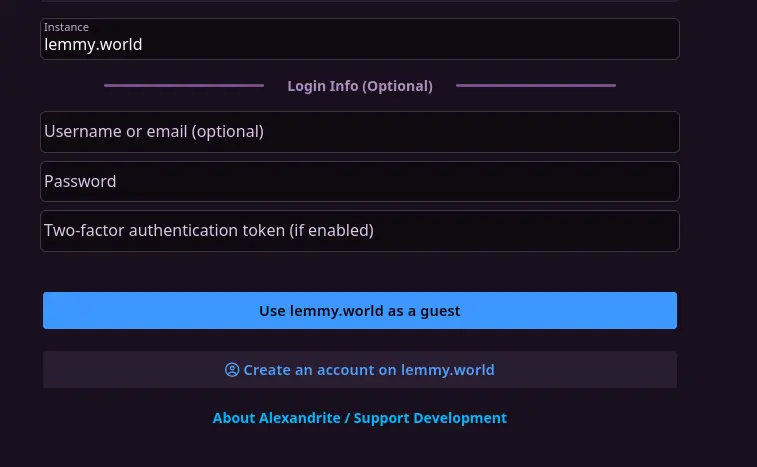Click the lemmy.world text inside the Instance box
This screenshot has height=467, width=757.
[x=93, y=45]
